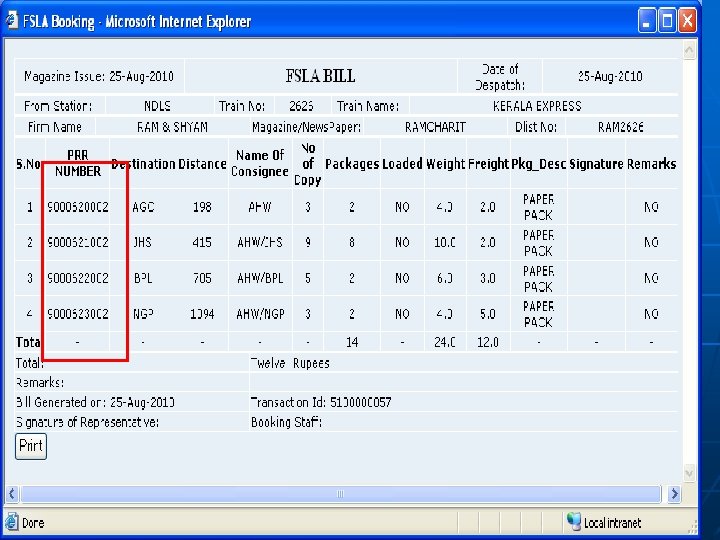
Task: Click the destination NGP cell
Action: (143, 314)
